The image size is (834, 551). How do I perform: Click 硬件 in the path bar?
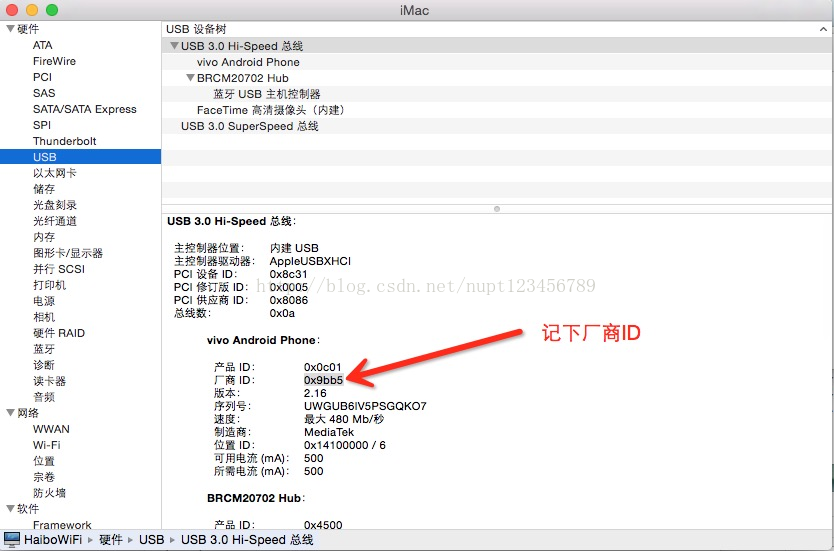[x=111, y=539]
